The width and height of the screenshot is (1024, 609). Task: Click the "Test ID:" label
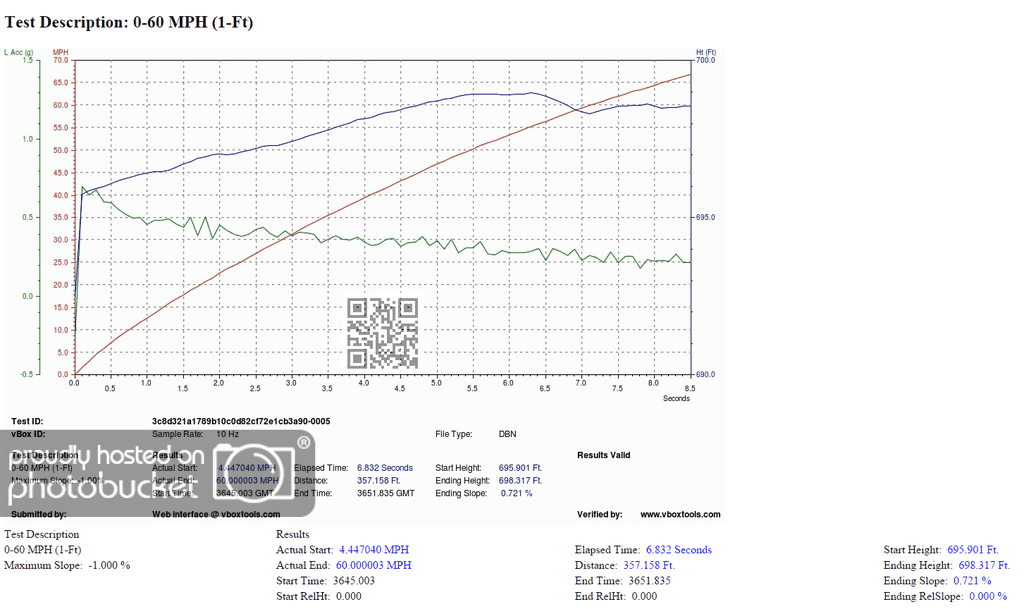coord(27,422)
